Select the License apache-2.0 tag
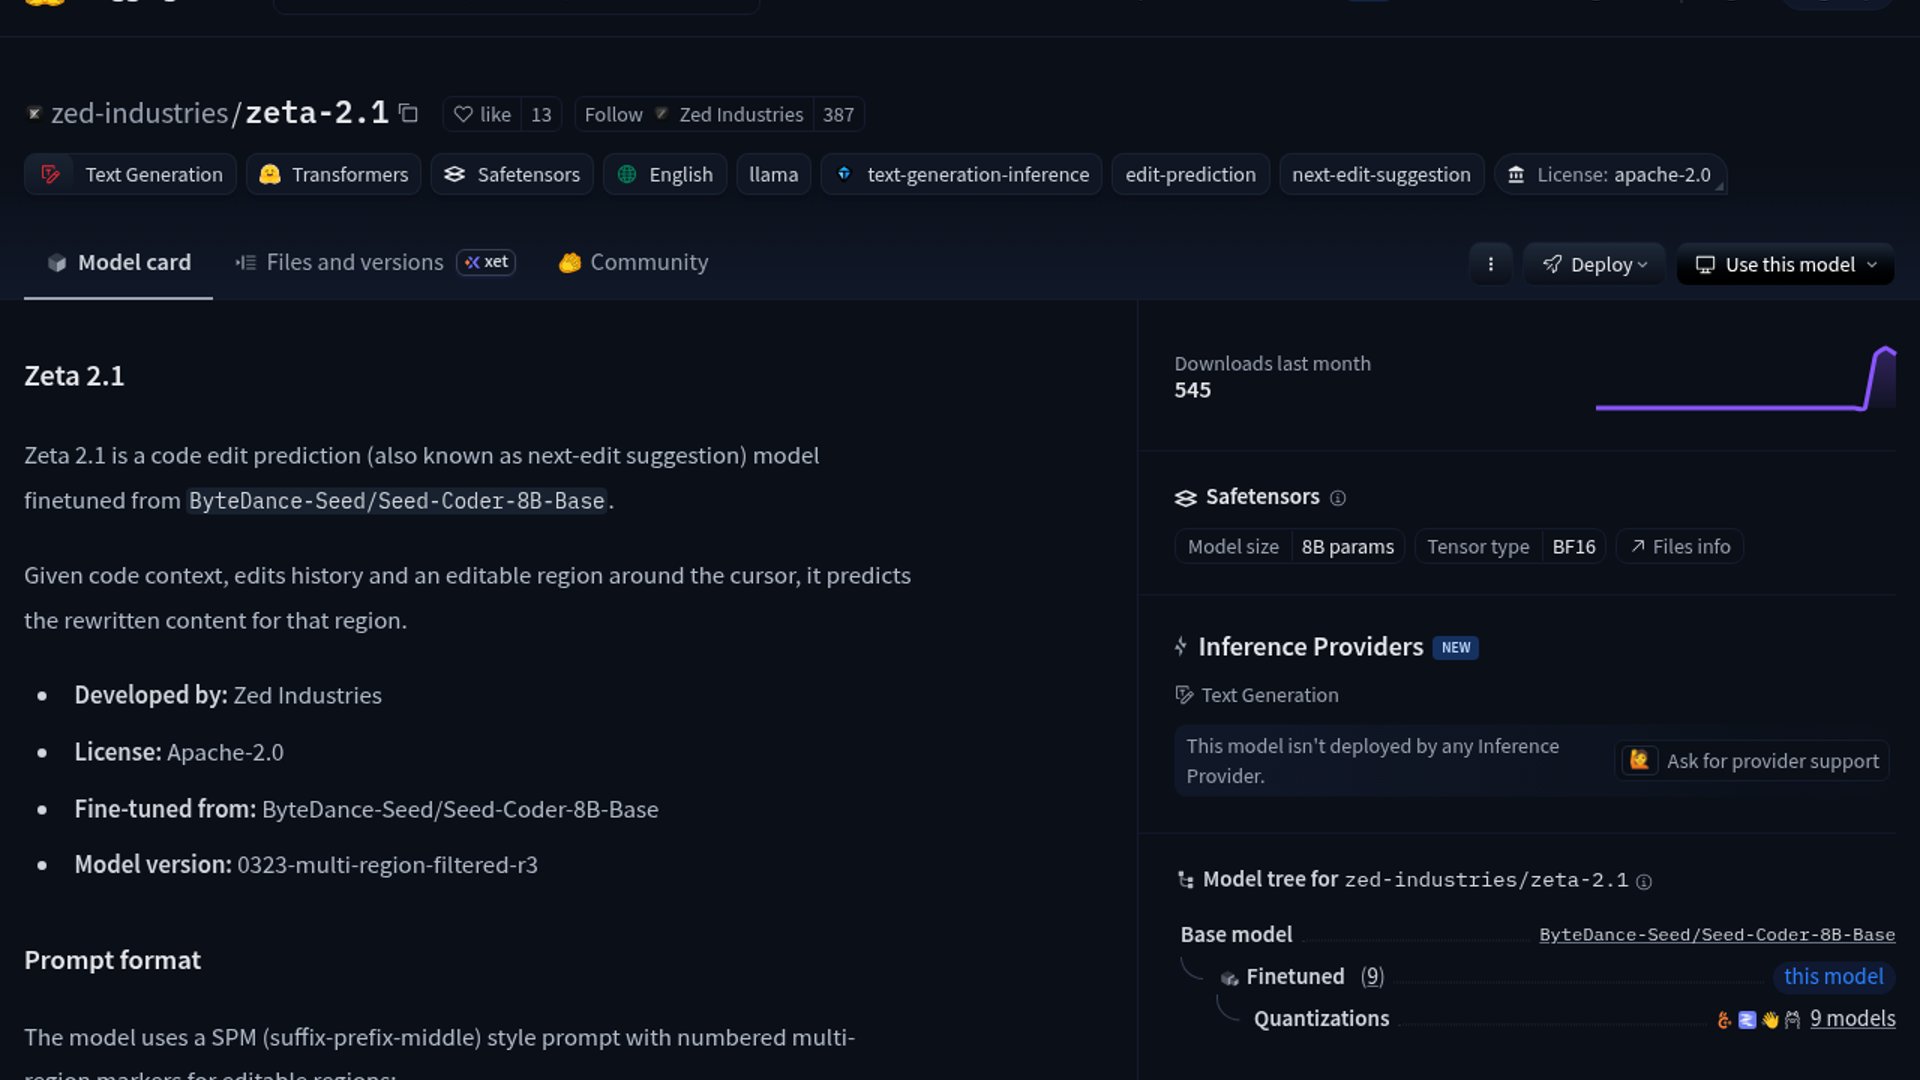 [1610, 174]
